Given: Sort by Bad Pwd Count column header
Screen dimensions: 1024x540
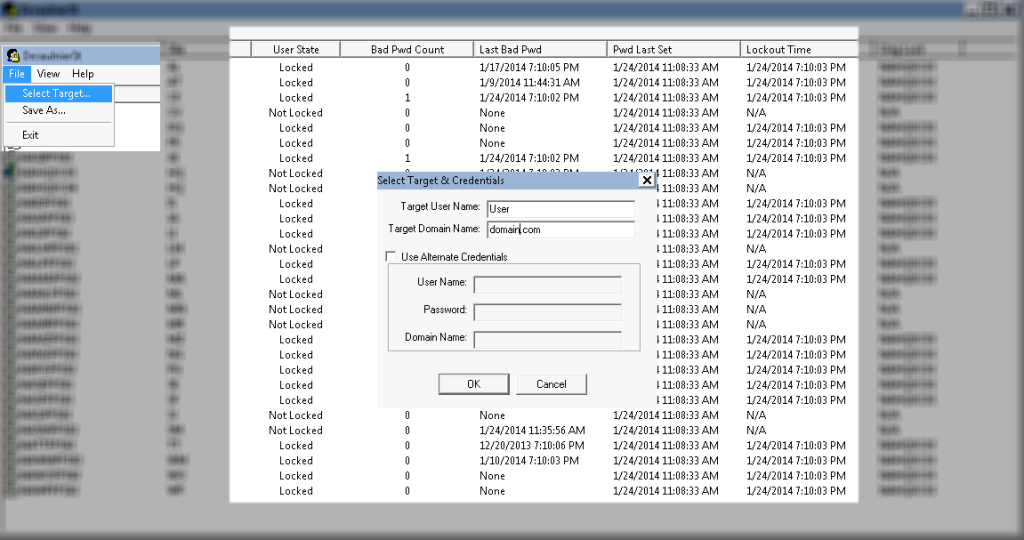Looking at the screenshot, I should [407, 50].
